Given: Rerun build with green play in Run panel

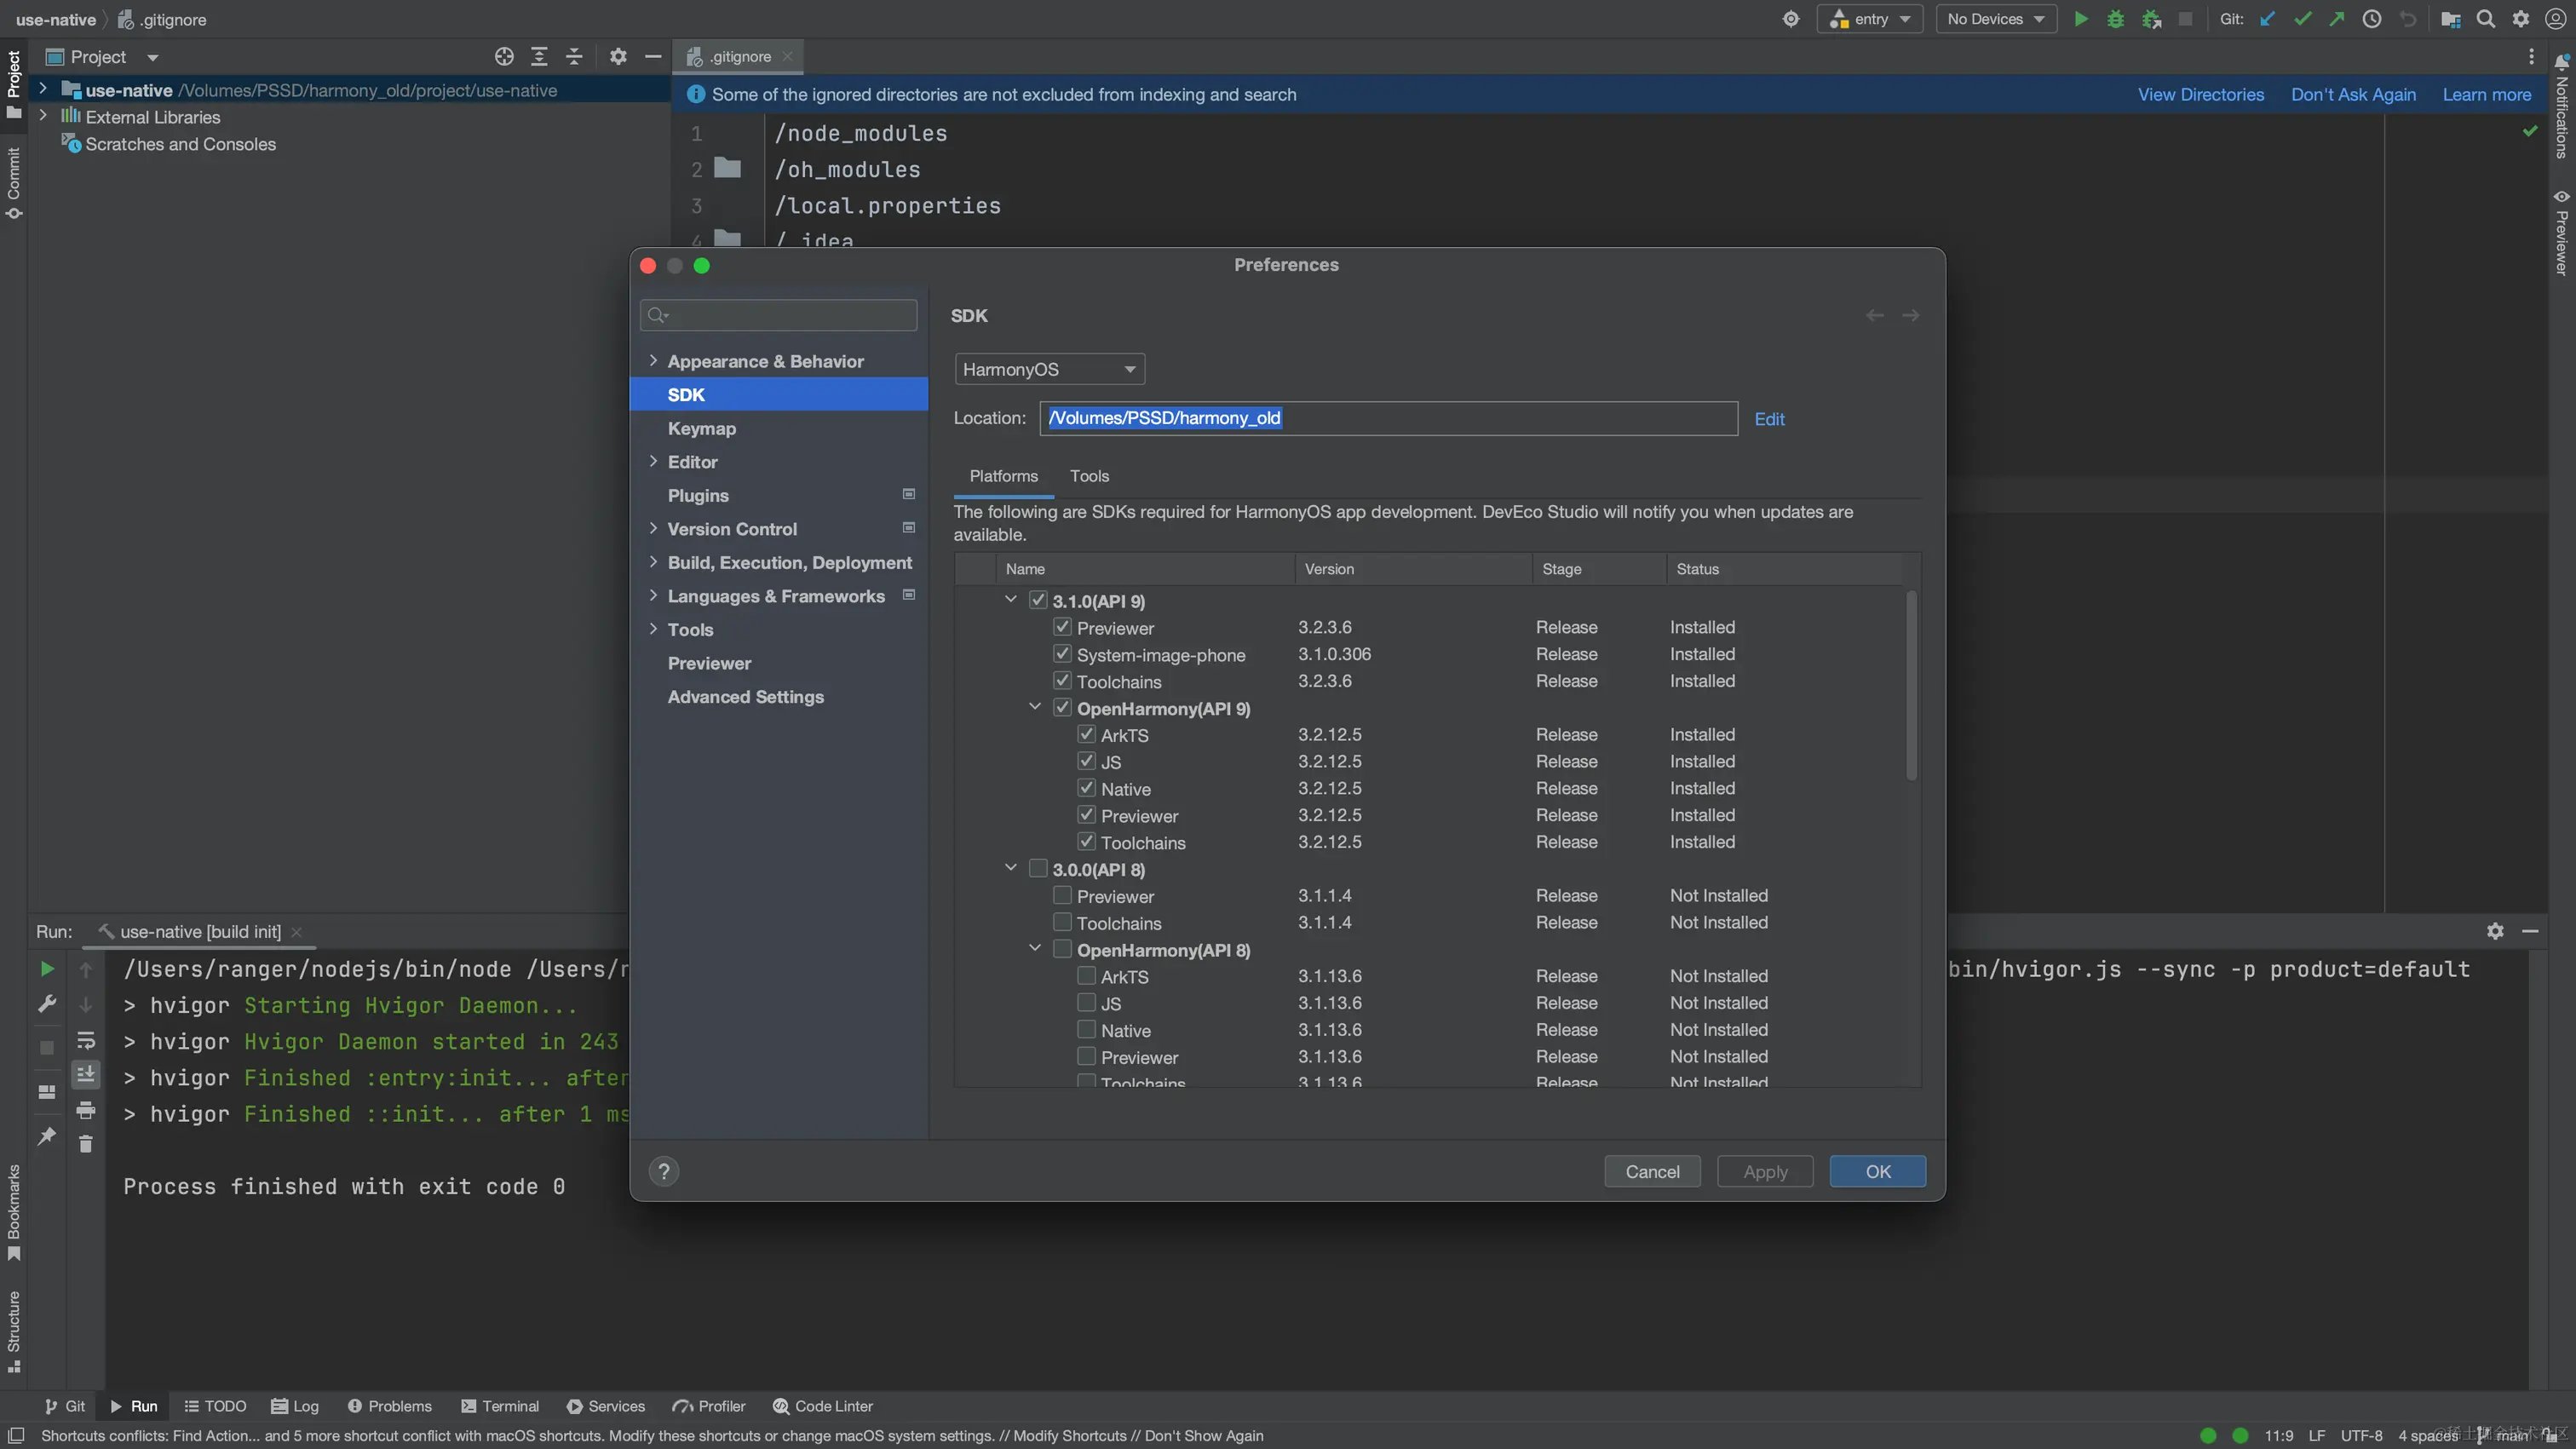Looking at the screenshot, I should (47, 969).
